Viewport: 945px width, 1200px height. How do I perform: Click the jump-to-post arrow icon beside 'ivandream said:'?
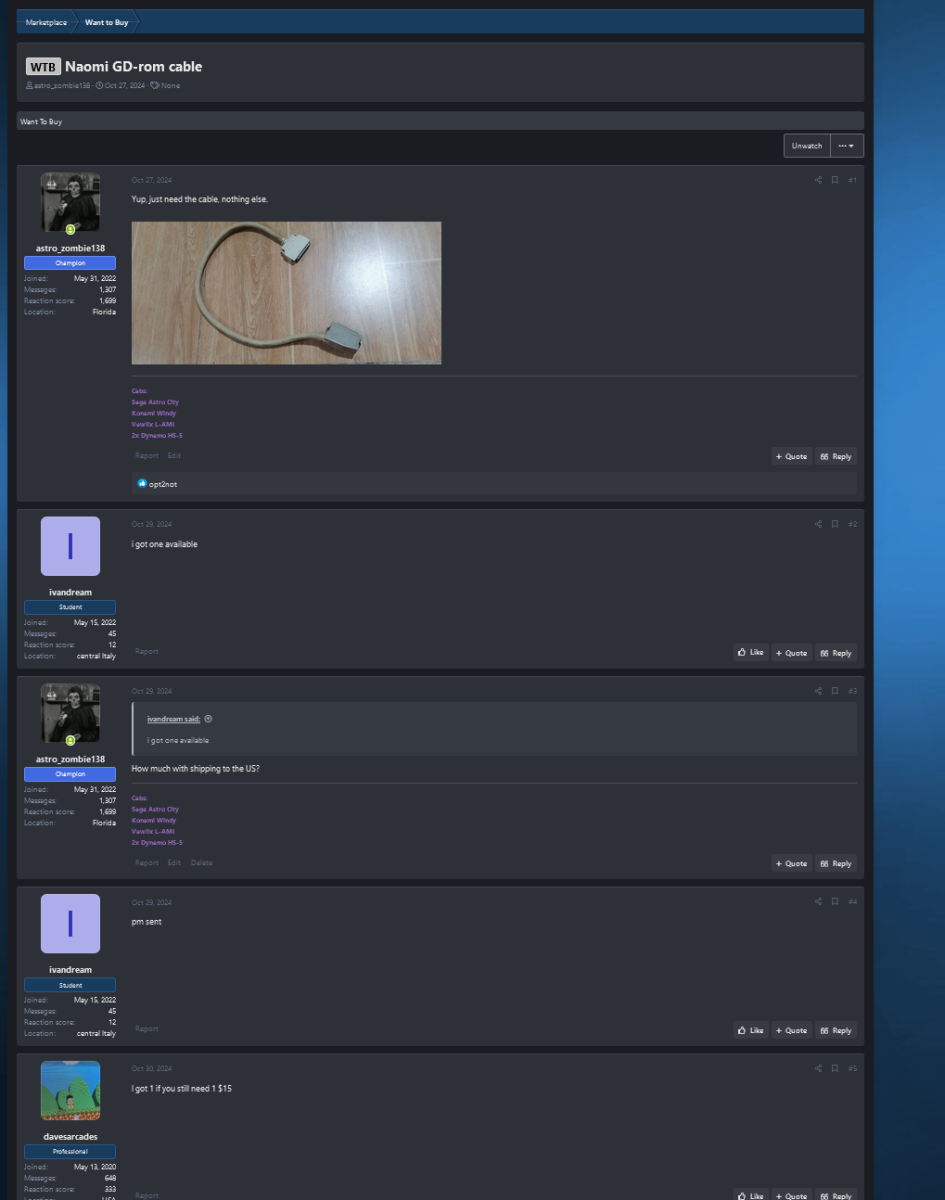(208, 719)
